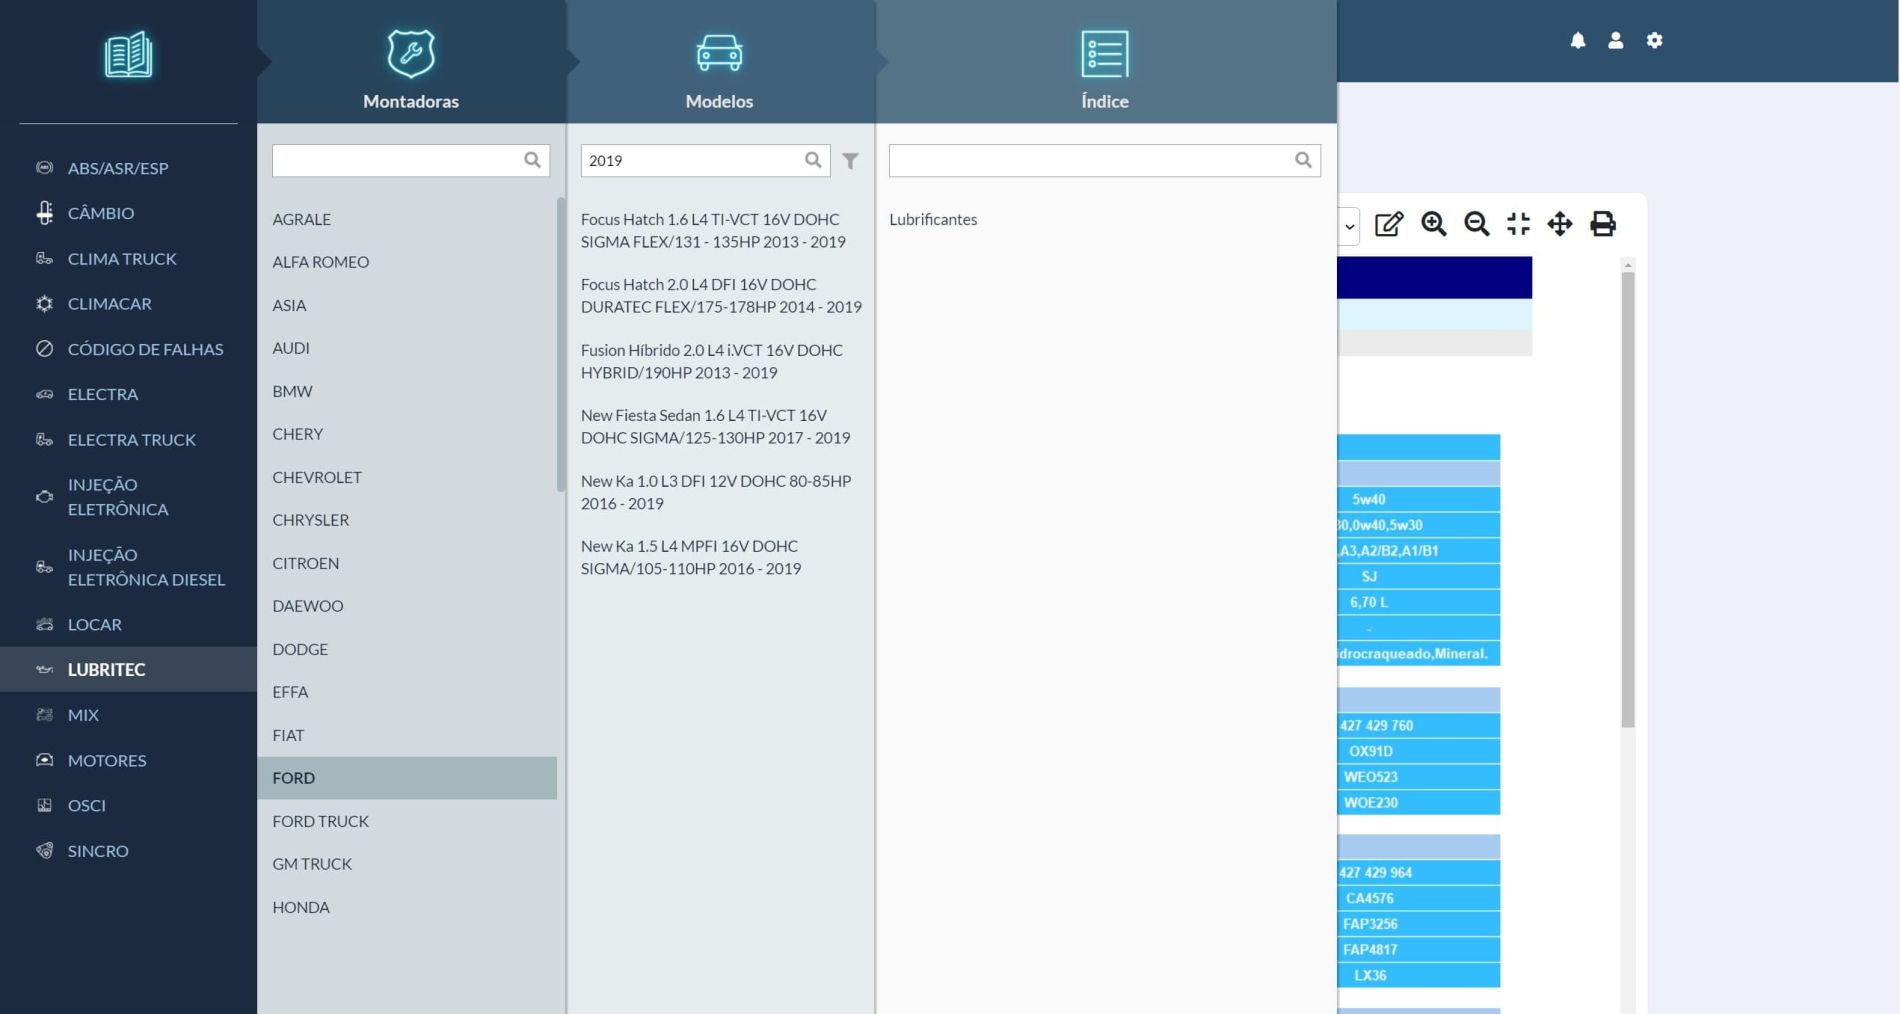Image resolution: width=1900 pixels, height=1014 pixels.
Task: Choose CHEVROLET from manufacturers list
Action: pyautogui.click(x=317, y=477)
